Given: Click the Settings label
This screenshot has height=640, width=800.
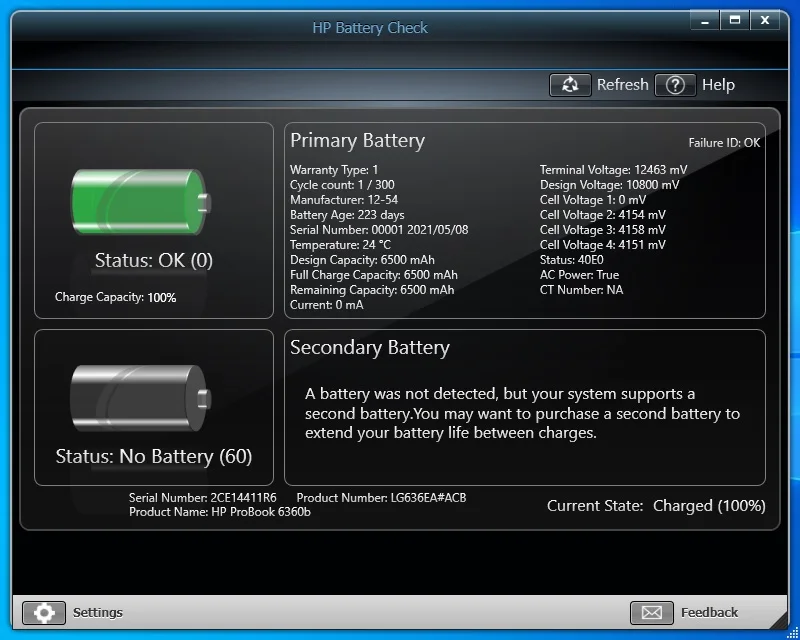Looking at the screenshot, I should pos(98,612).
